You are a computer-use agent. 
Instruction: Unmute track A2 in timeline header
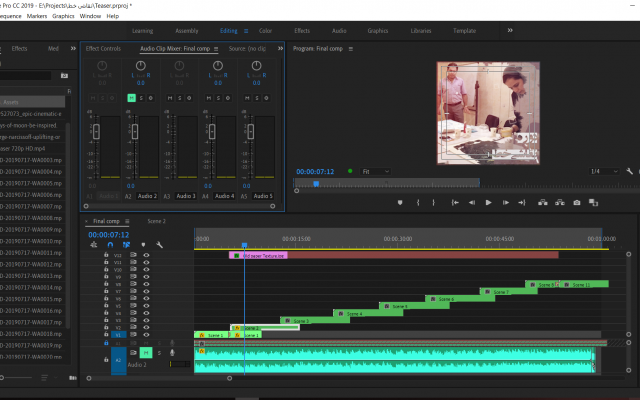(146, 353)
